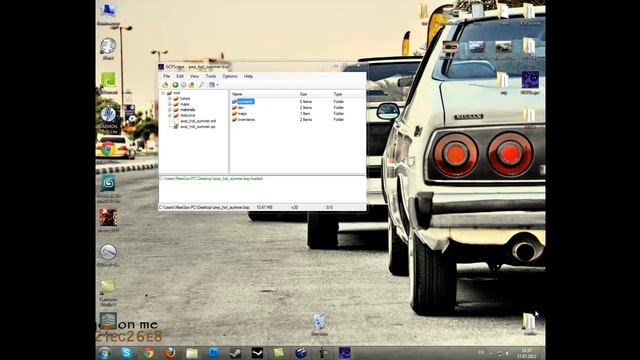640x360 pixels.
Task: Open the Tools menu
Action: click(211, 76)
